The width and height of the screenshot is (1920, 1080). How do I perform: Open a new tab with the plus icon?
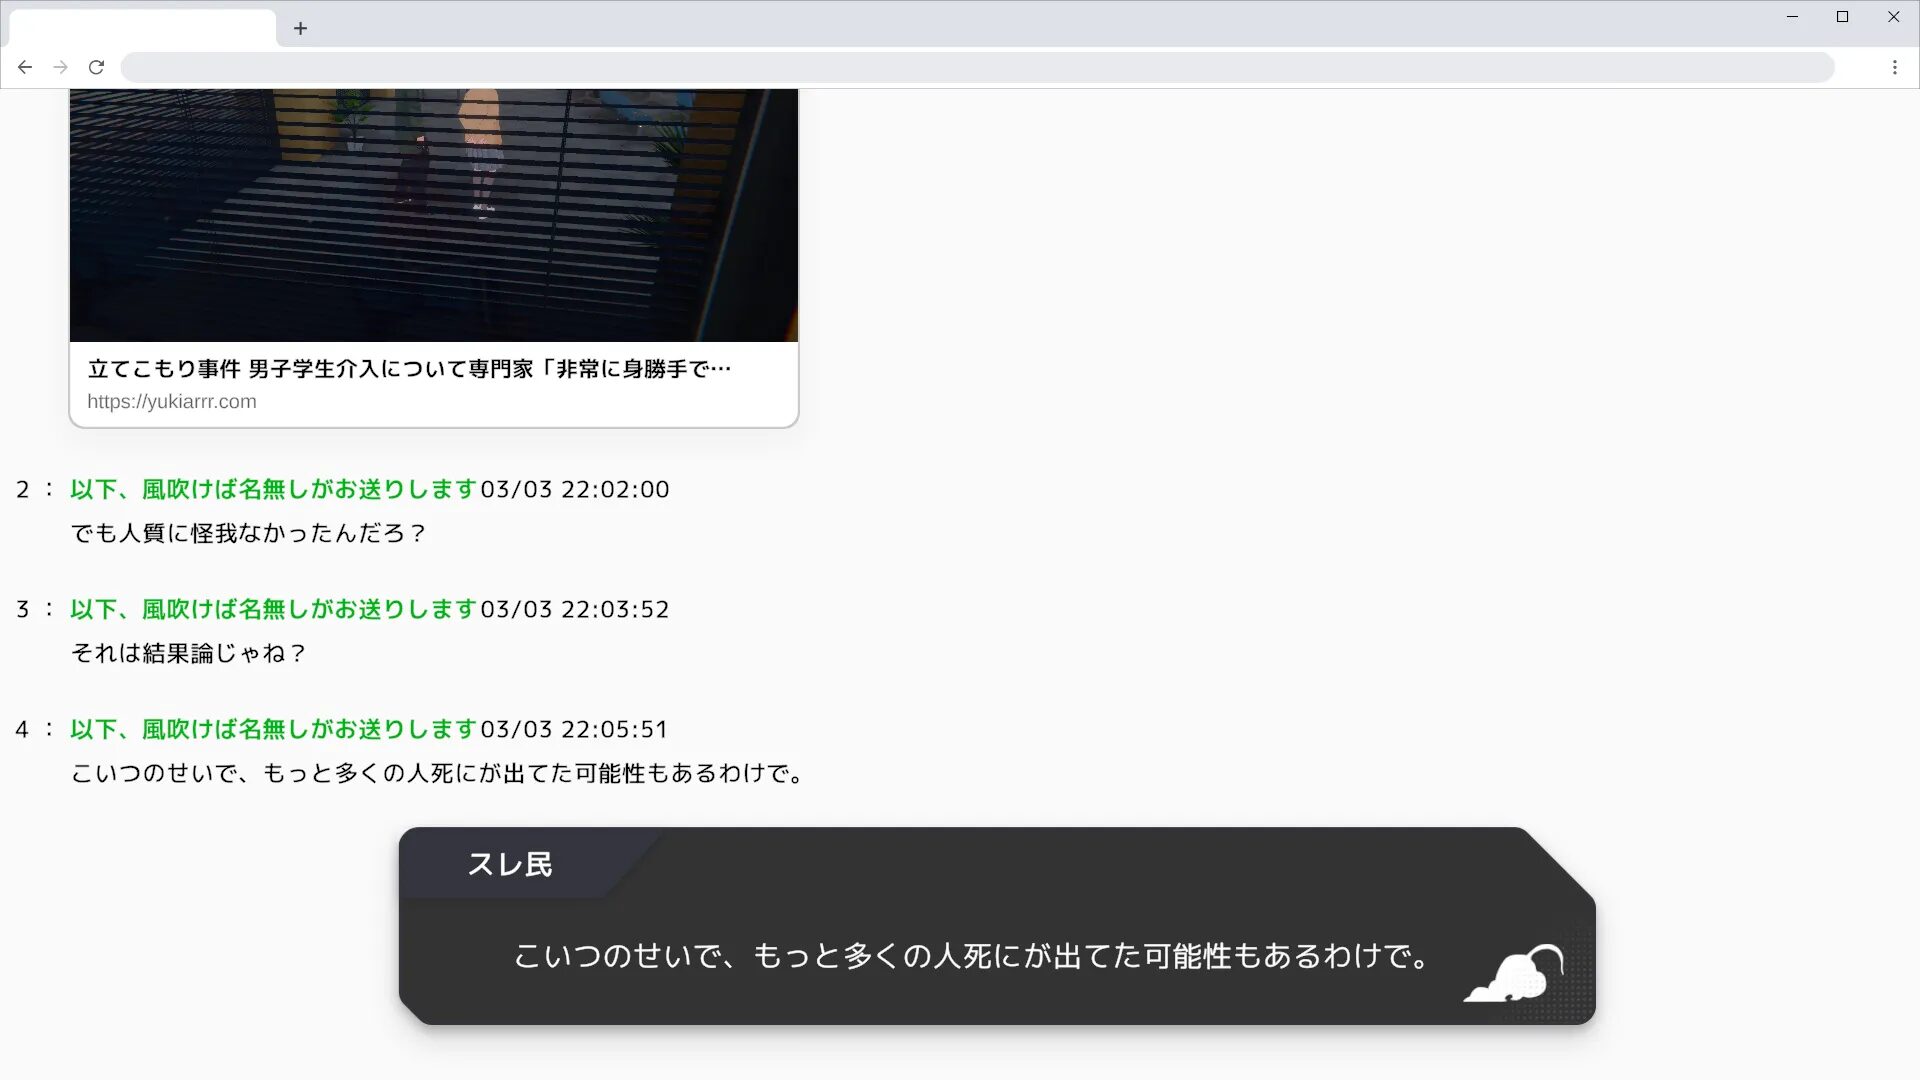pos(300,28)
